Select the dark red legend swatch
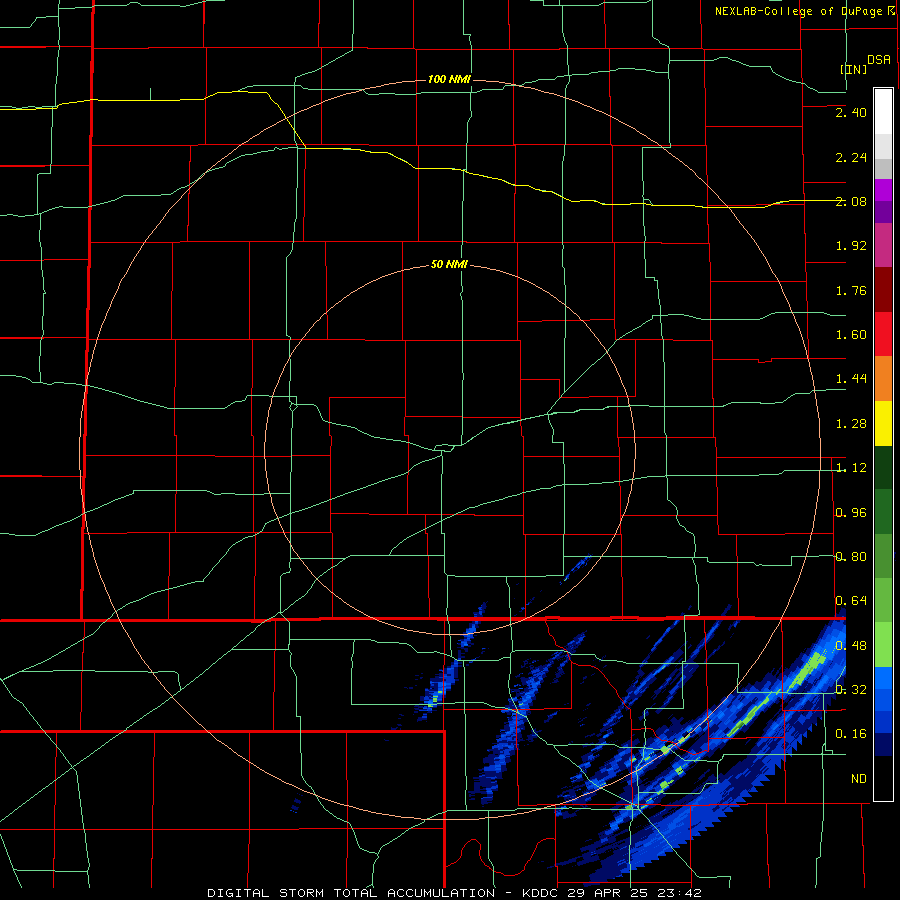Screen dimensions: 900x900 [x=883, y=290]
